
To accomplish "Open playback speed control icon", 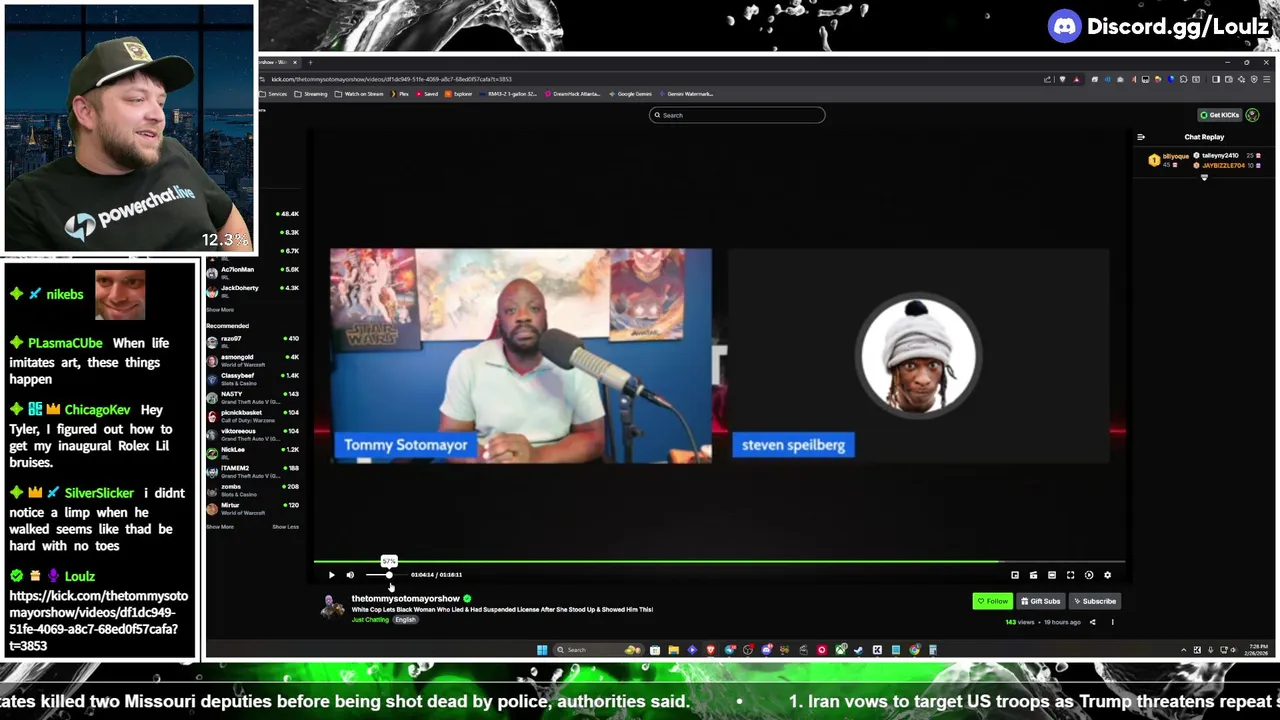I will 1089,575.
